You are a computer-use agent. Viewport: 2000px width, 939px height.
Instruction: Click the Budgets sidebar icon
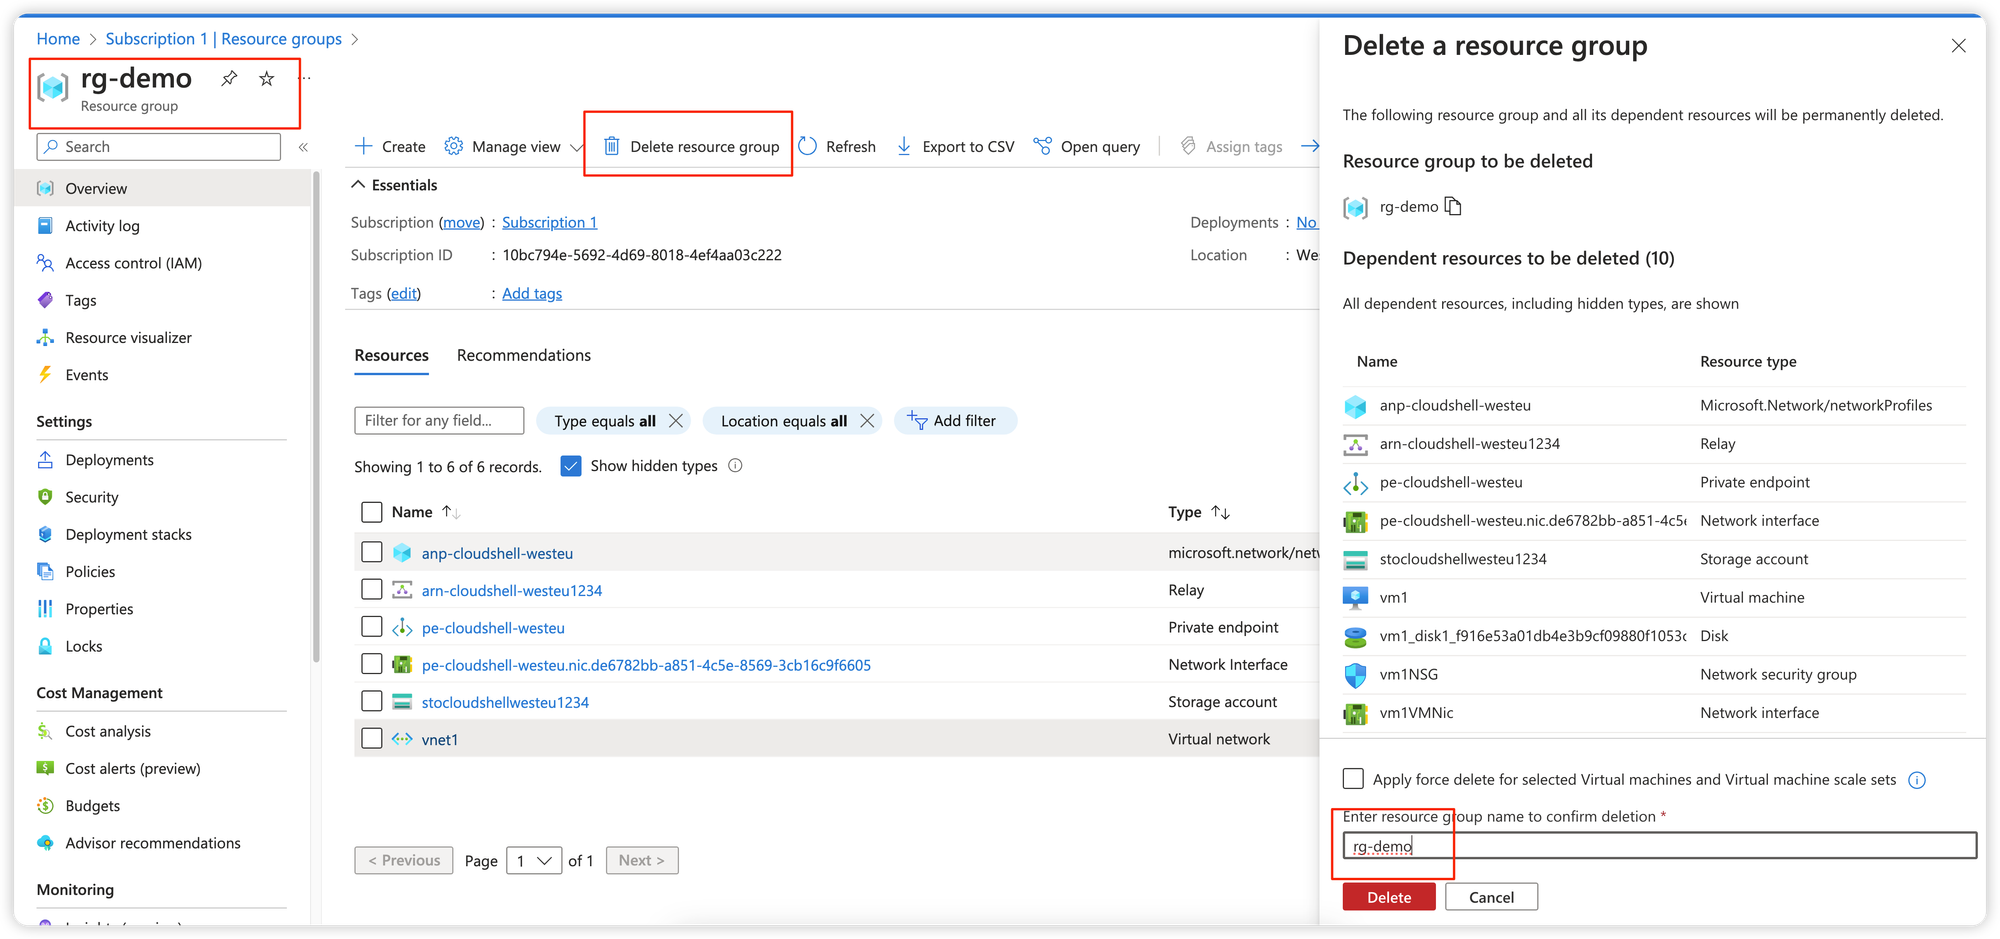click(x=45, y=806)
